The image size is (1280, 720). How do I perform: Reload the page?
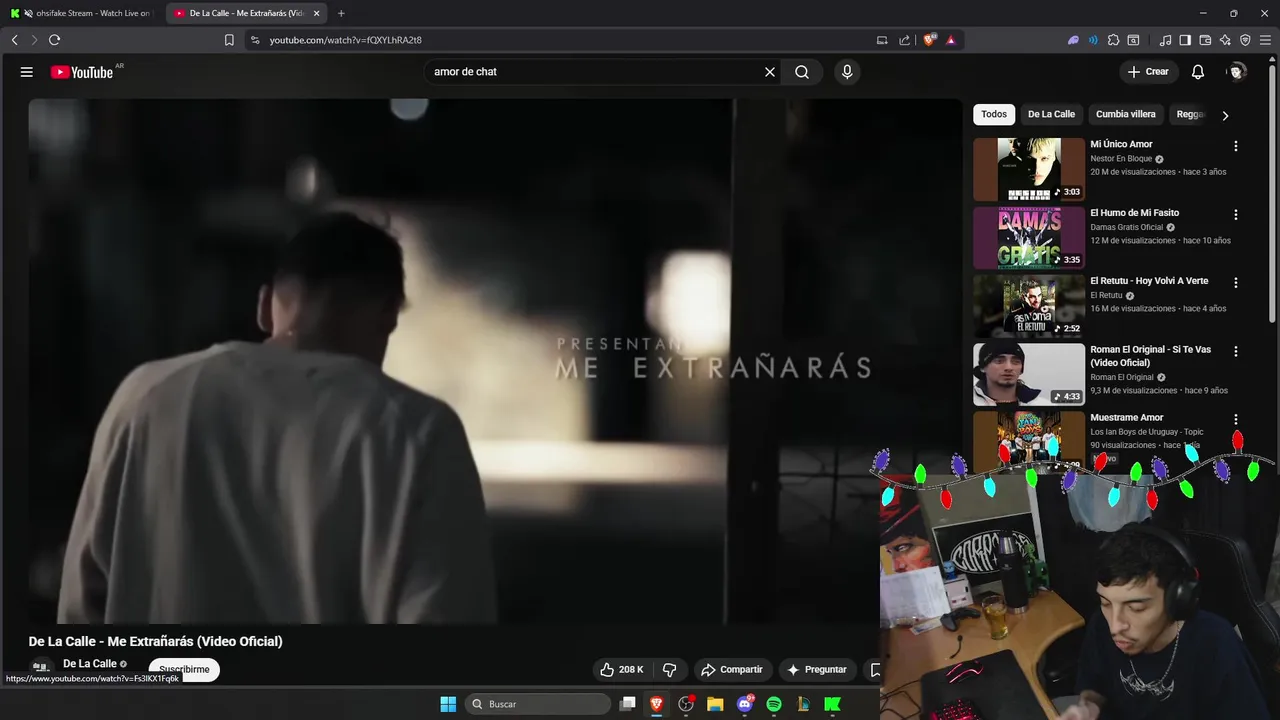(54, 40)
